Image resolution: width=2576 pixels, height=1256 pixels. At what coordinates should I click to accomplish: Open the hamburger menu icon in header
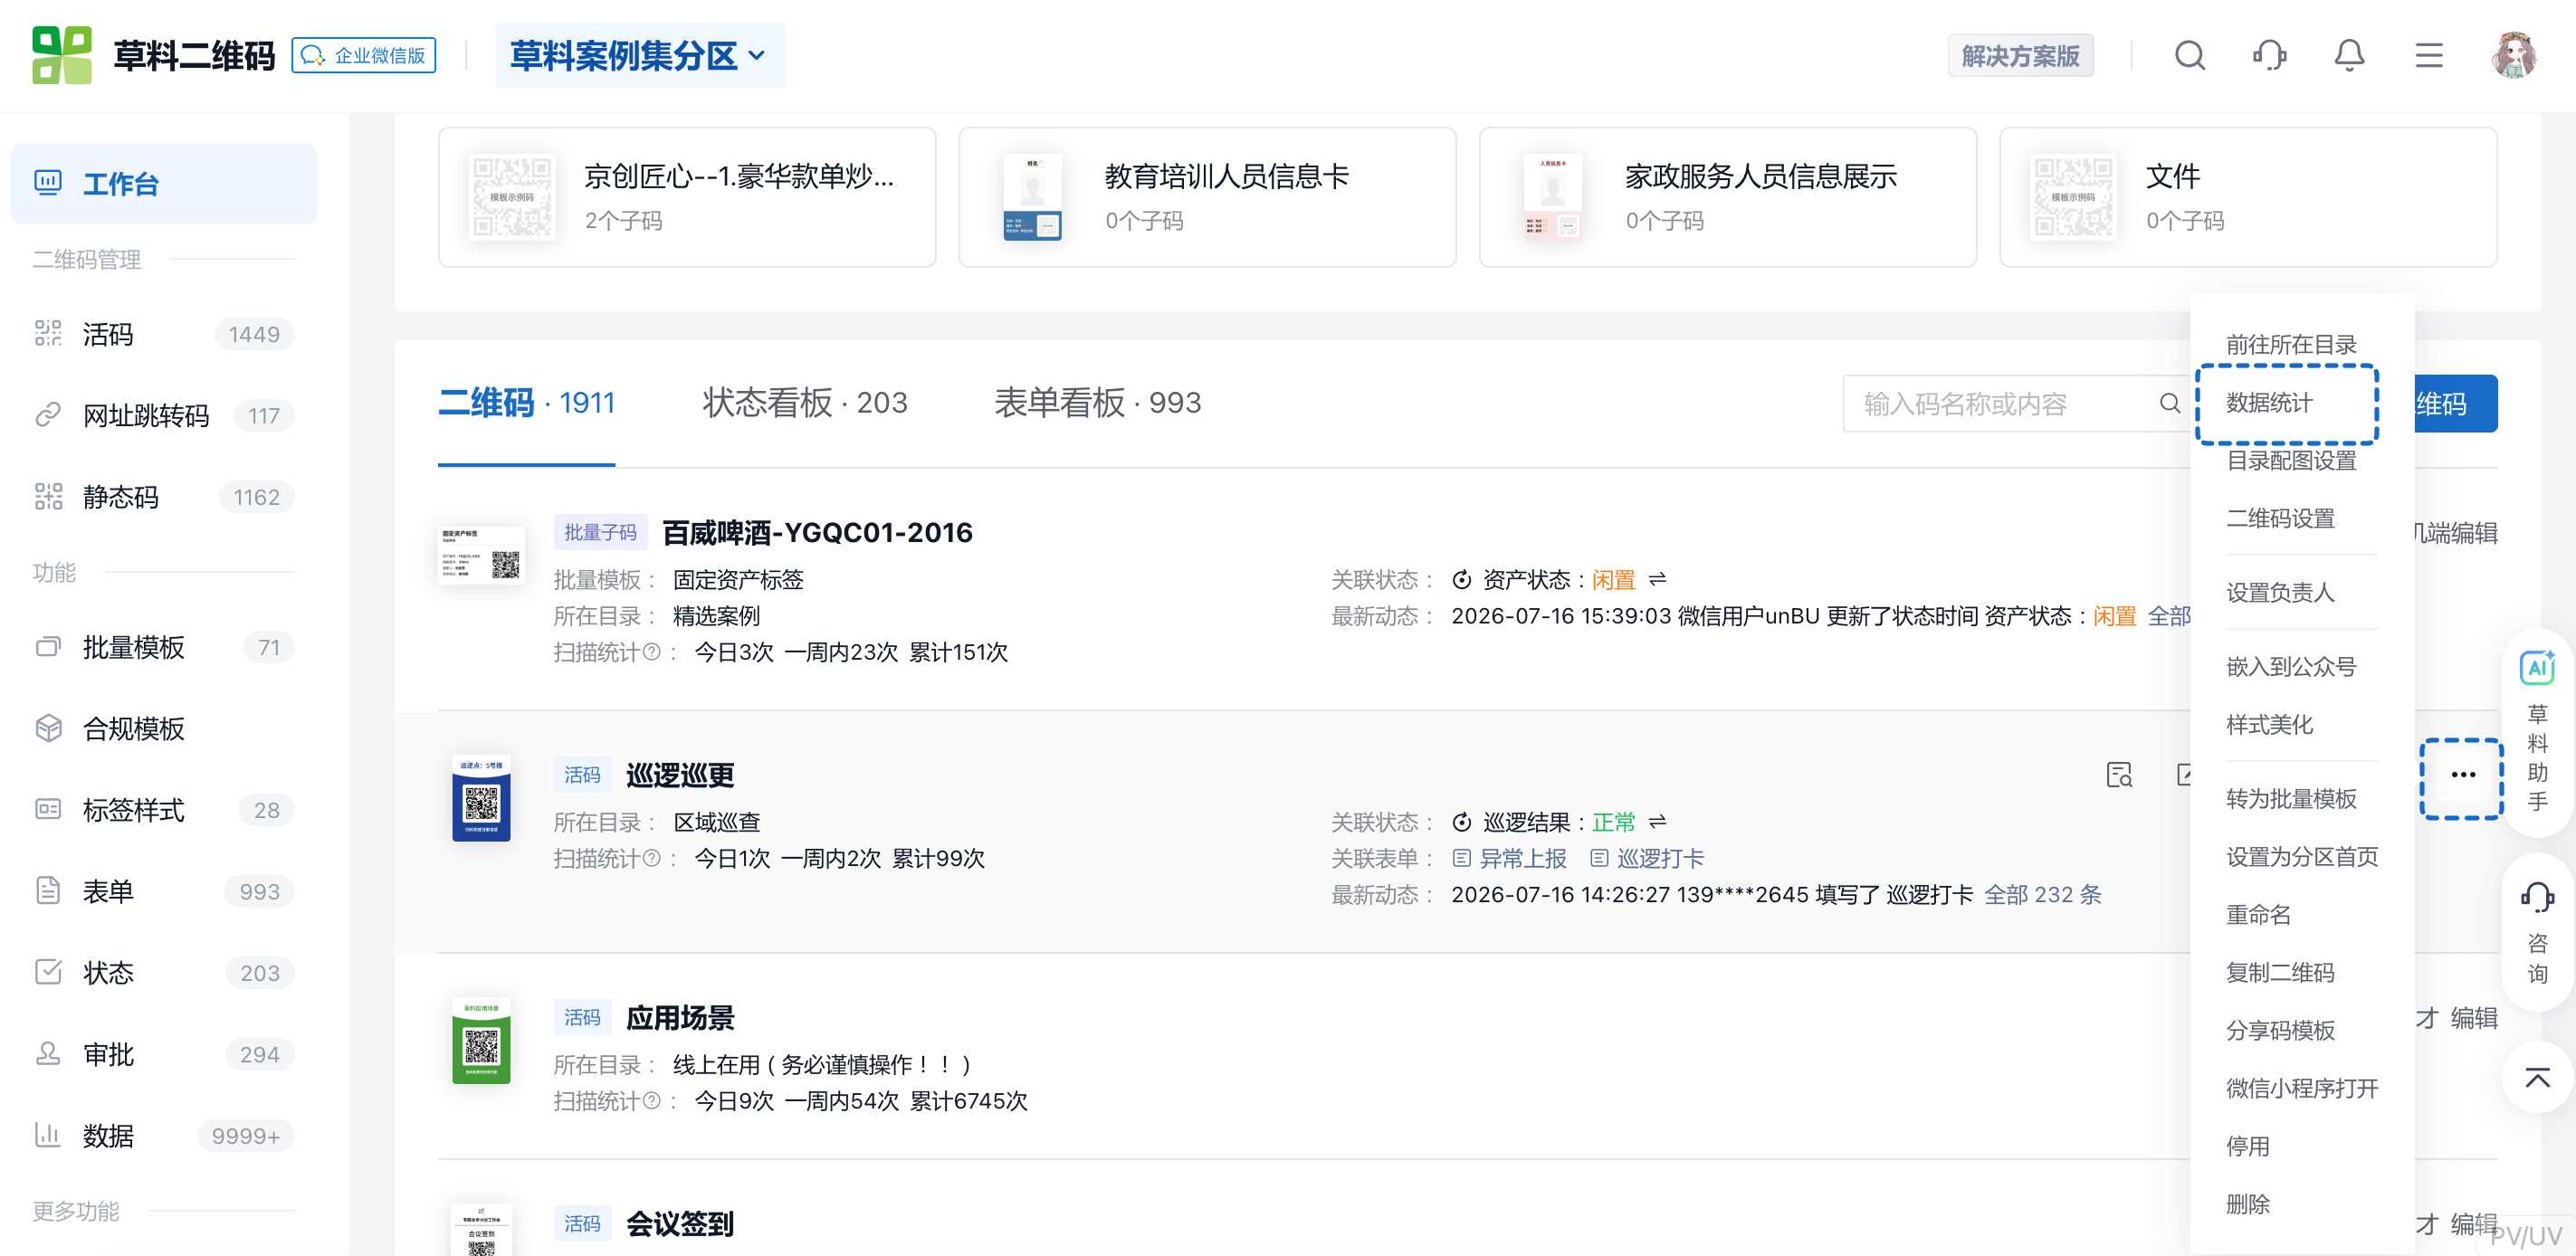[x=2429, y=55]
